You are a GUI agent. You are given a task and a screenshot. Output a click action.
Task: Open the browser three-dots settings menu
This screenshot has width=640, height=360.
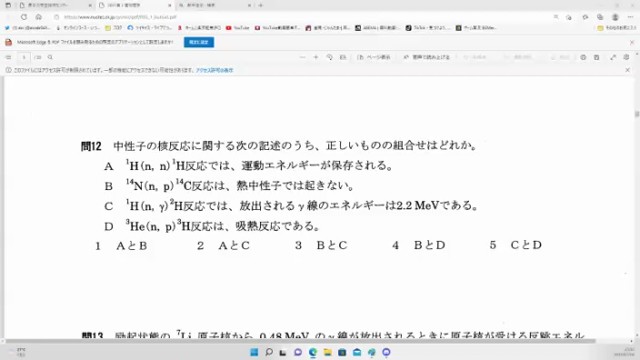pos(631,17)
